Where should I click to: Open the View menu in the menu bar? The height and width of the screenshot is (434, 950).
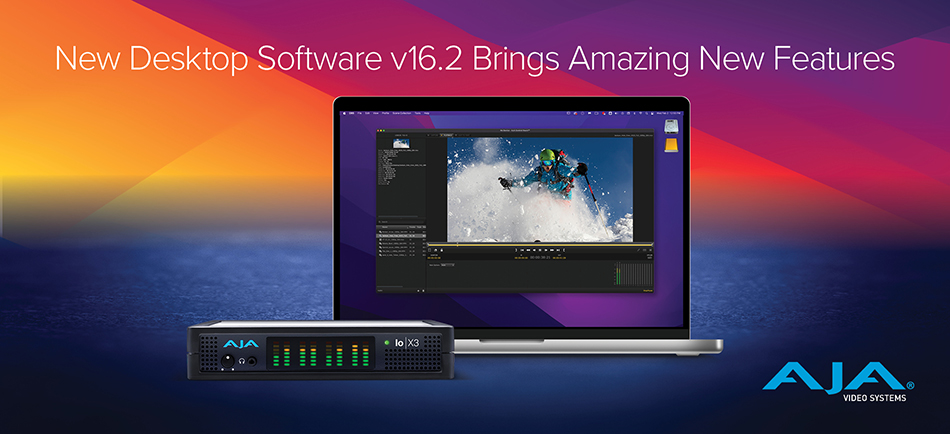tap(376, 113)
